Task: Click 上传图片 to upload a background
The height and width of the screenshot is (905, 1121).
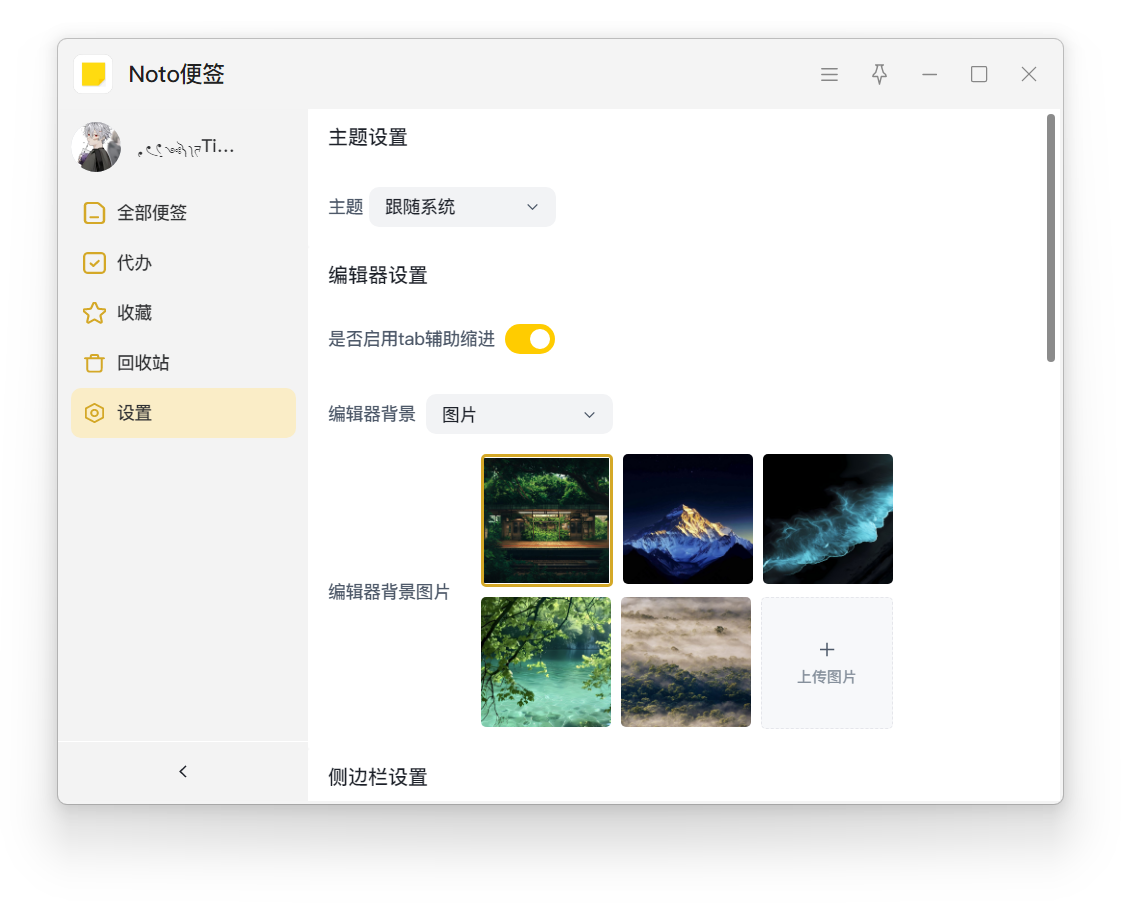Action: pos(826,662)
